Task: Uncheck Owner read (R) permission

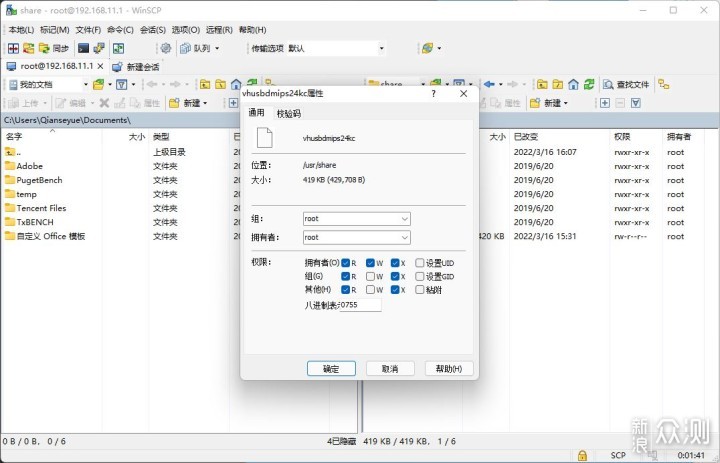Action: coord(346,263)
